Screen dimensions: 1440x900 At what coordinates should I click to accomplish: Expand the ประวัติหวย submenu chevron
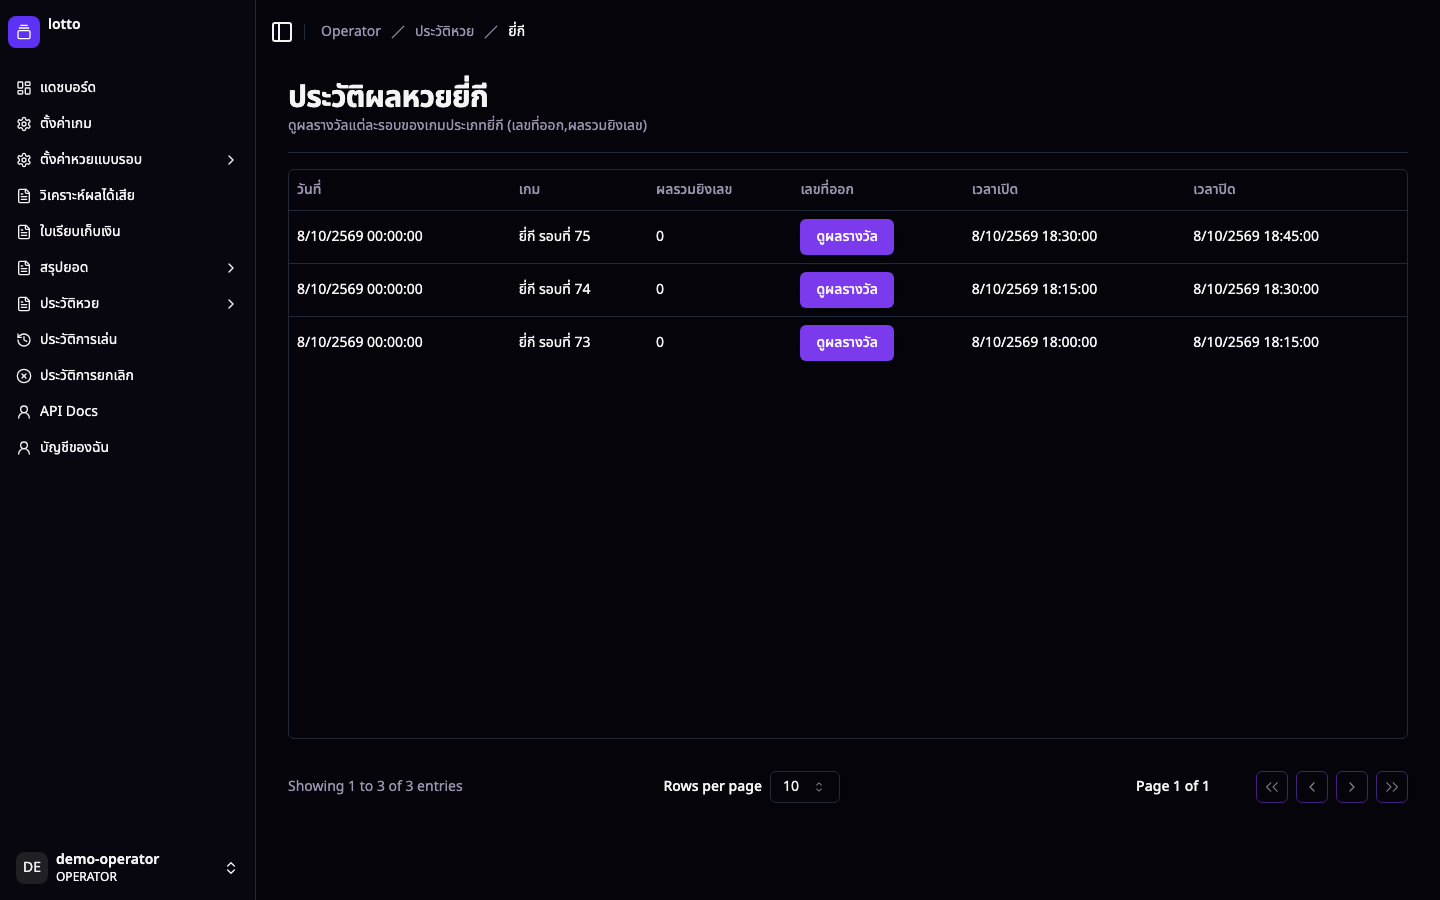[x=231, y=304]
